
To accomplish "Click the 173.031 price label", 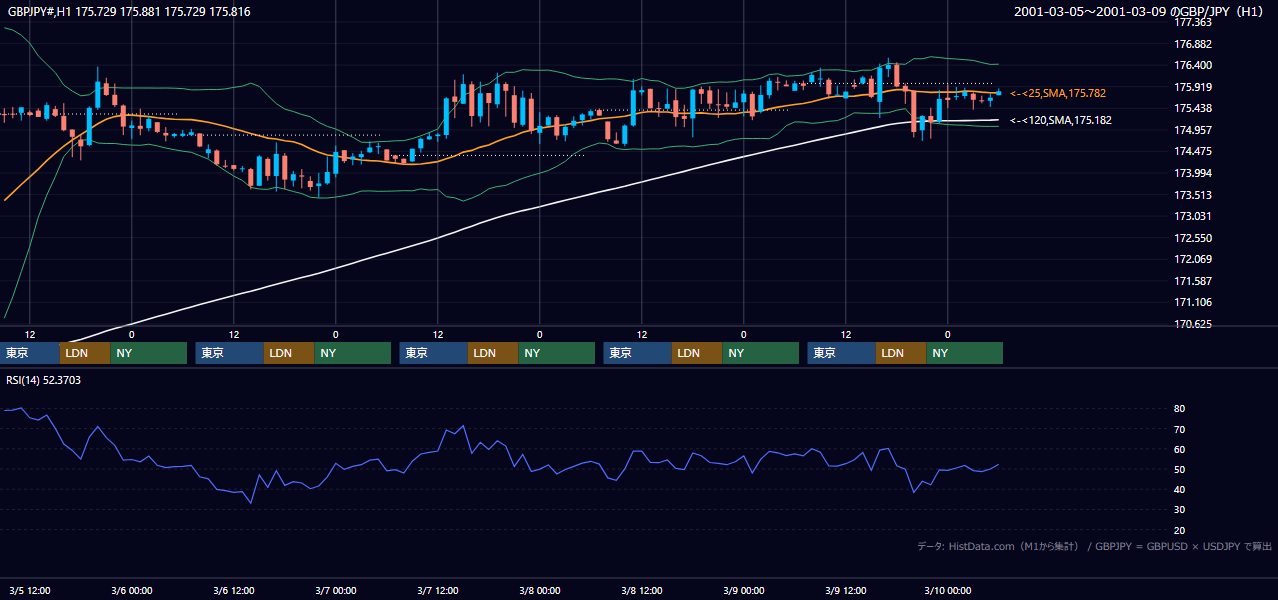I will 1193,216.
